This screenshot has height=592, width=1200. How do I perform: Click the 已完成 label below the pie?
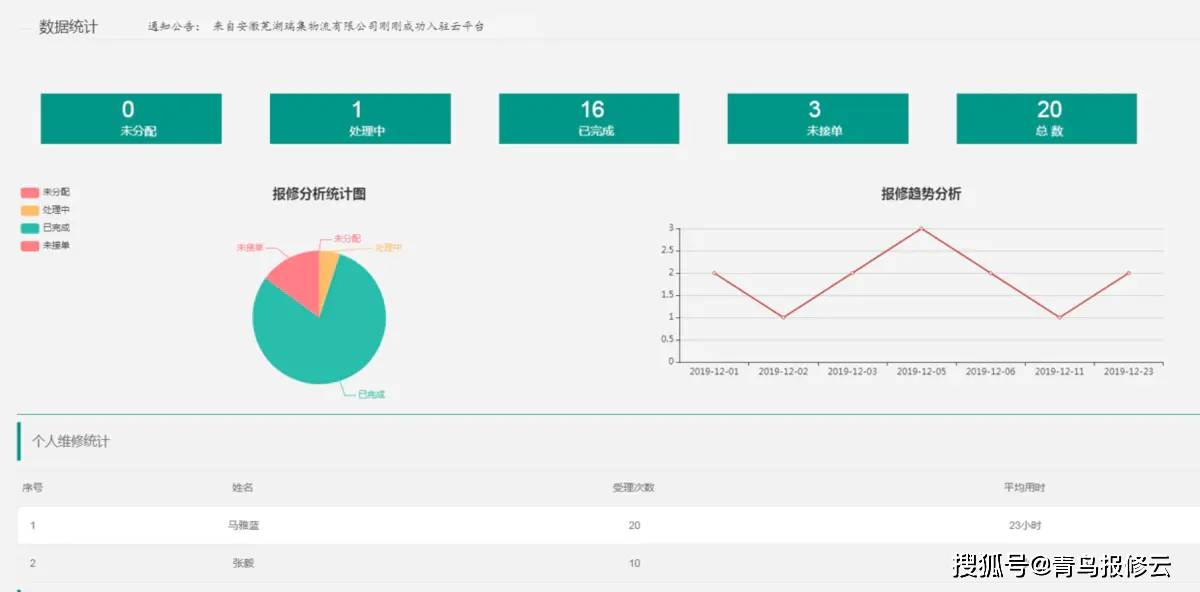point(371,394)
